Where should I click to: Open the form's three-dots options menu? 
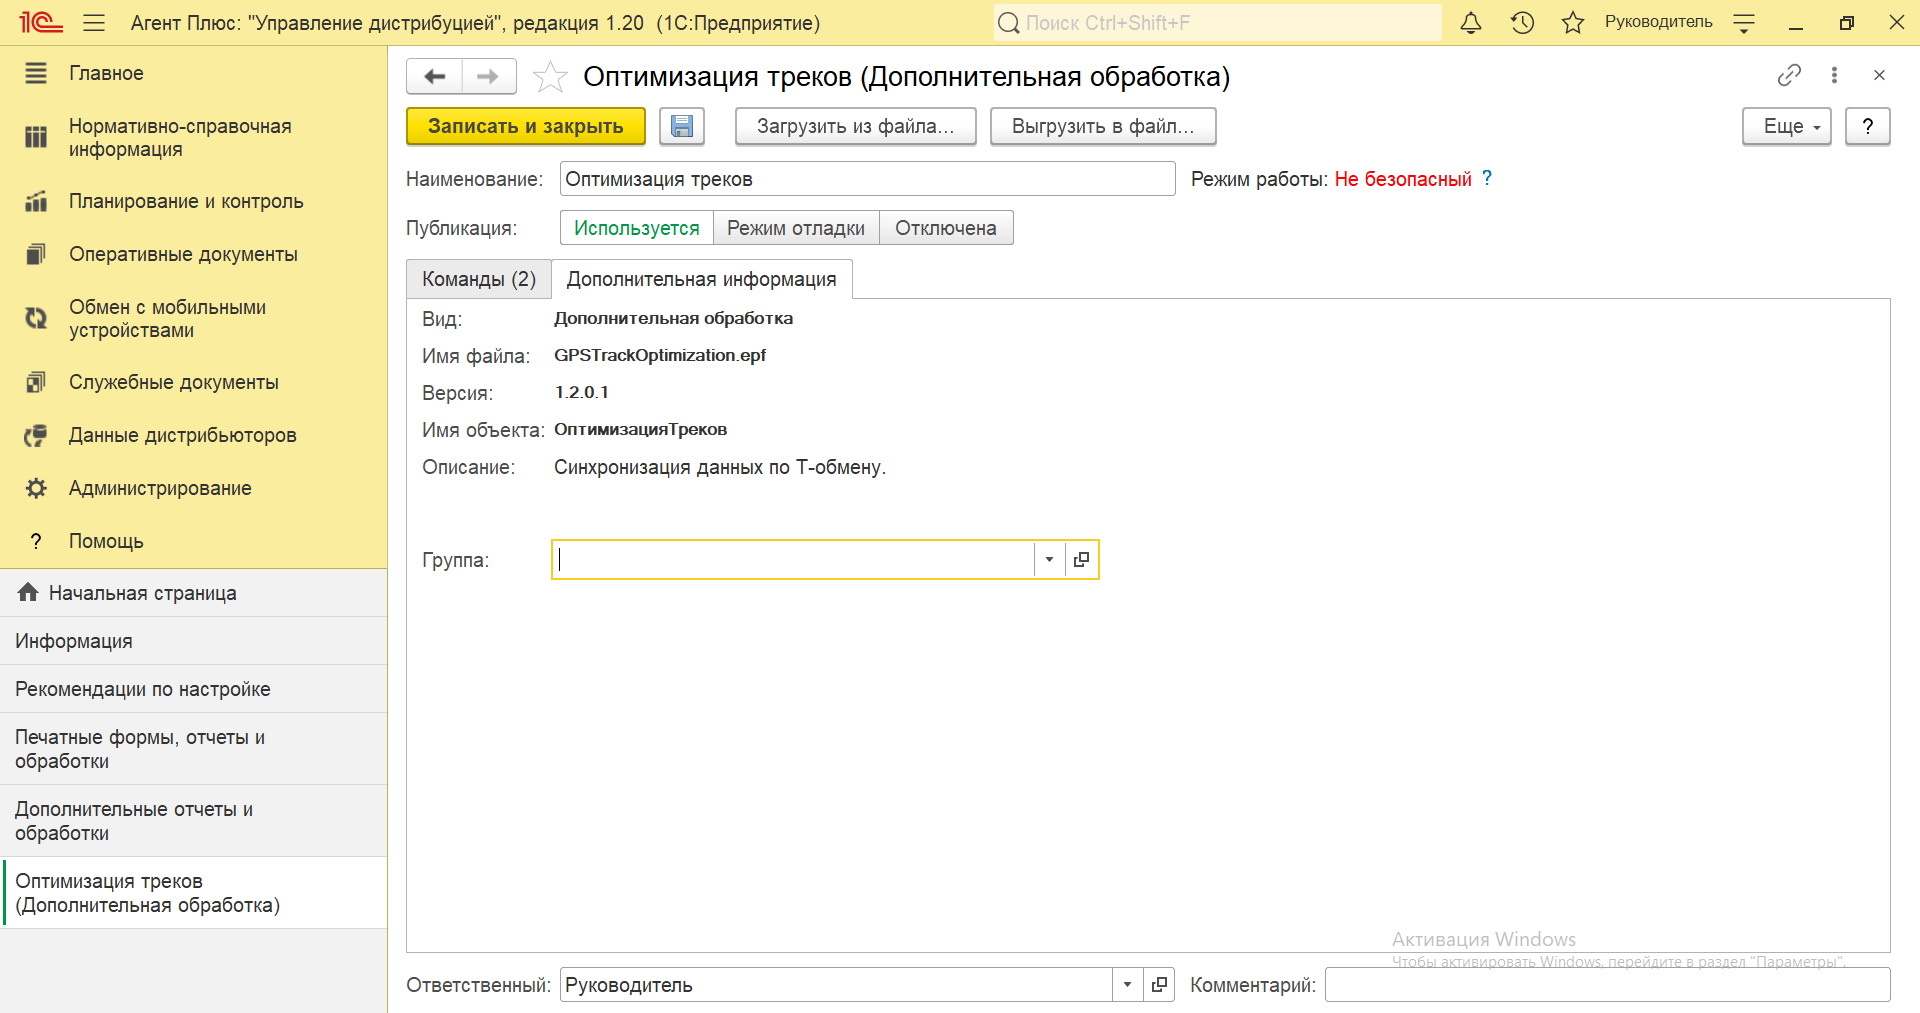(x=1834, y=75)
